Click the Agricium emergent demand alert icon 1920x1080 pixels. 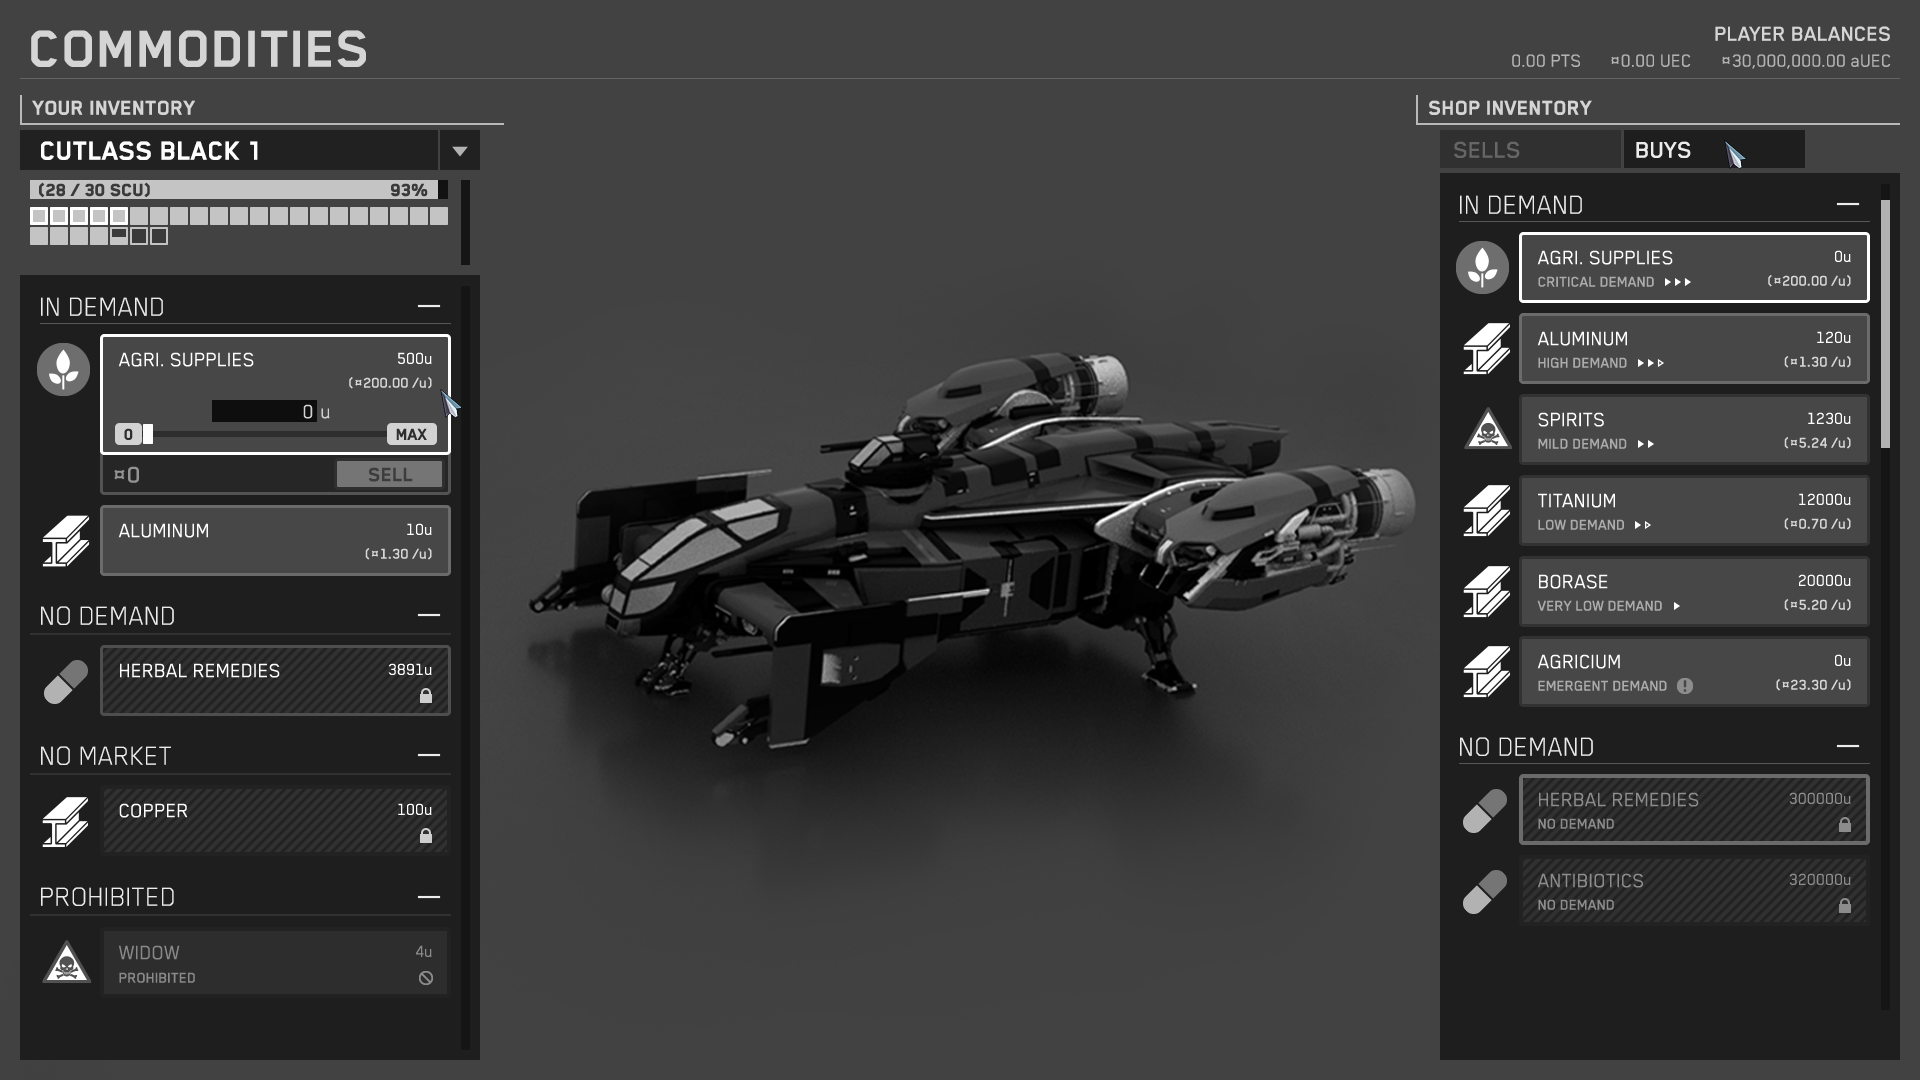[x=1685, y=686]
